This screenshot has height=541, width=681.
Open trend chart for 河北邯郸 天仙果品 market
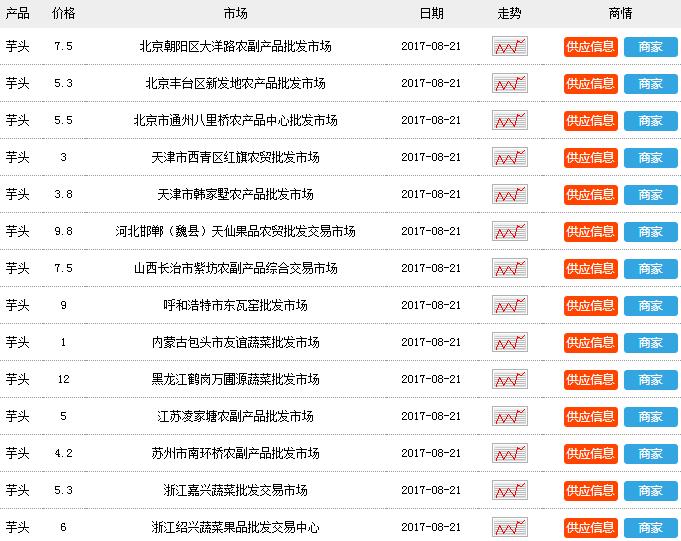(509, 232)
